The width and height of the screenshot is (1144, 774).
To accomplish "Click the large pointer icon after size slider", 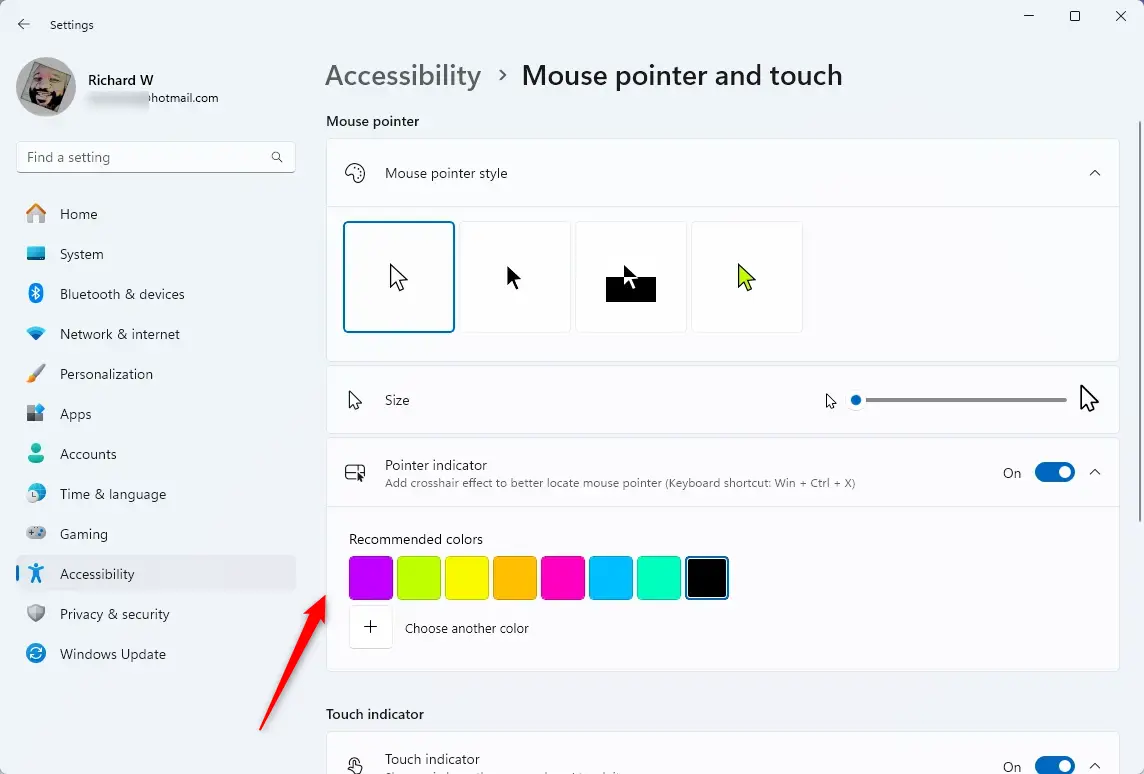I will pos(1089,398).
